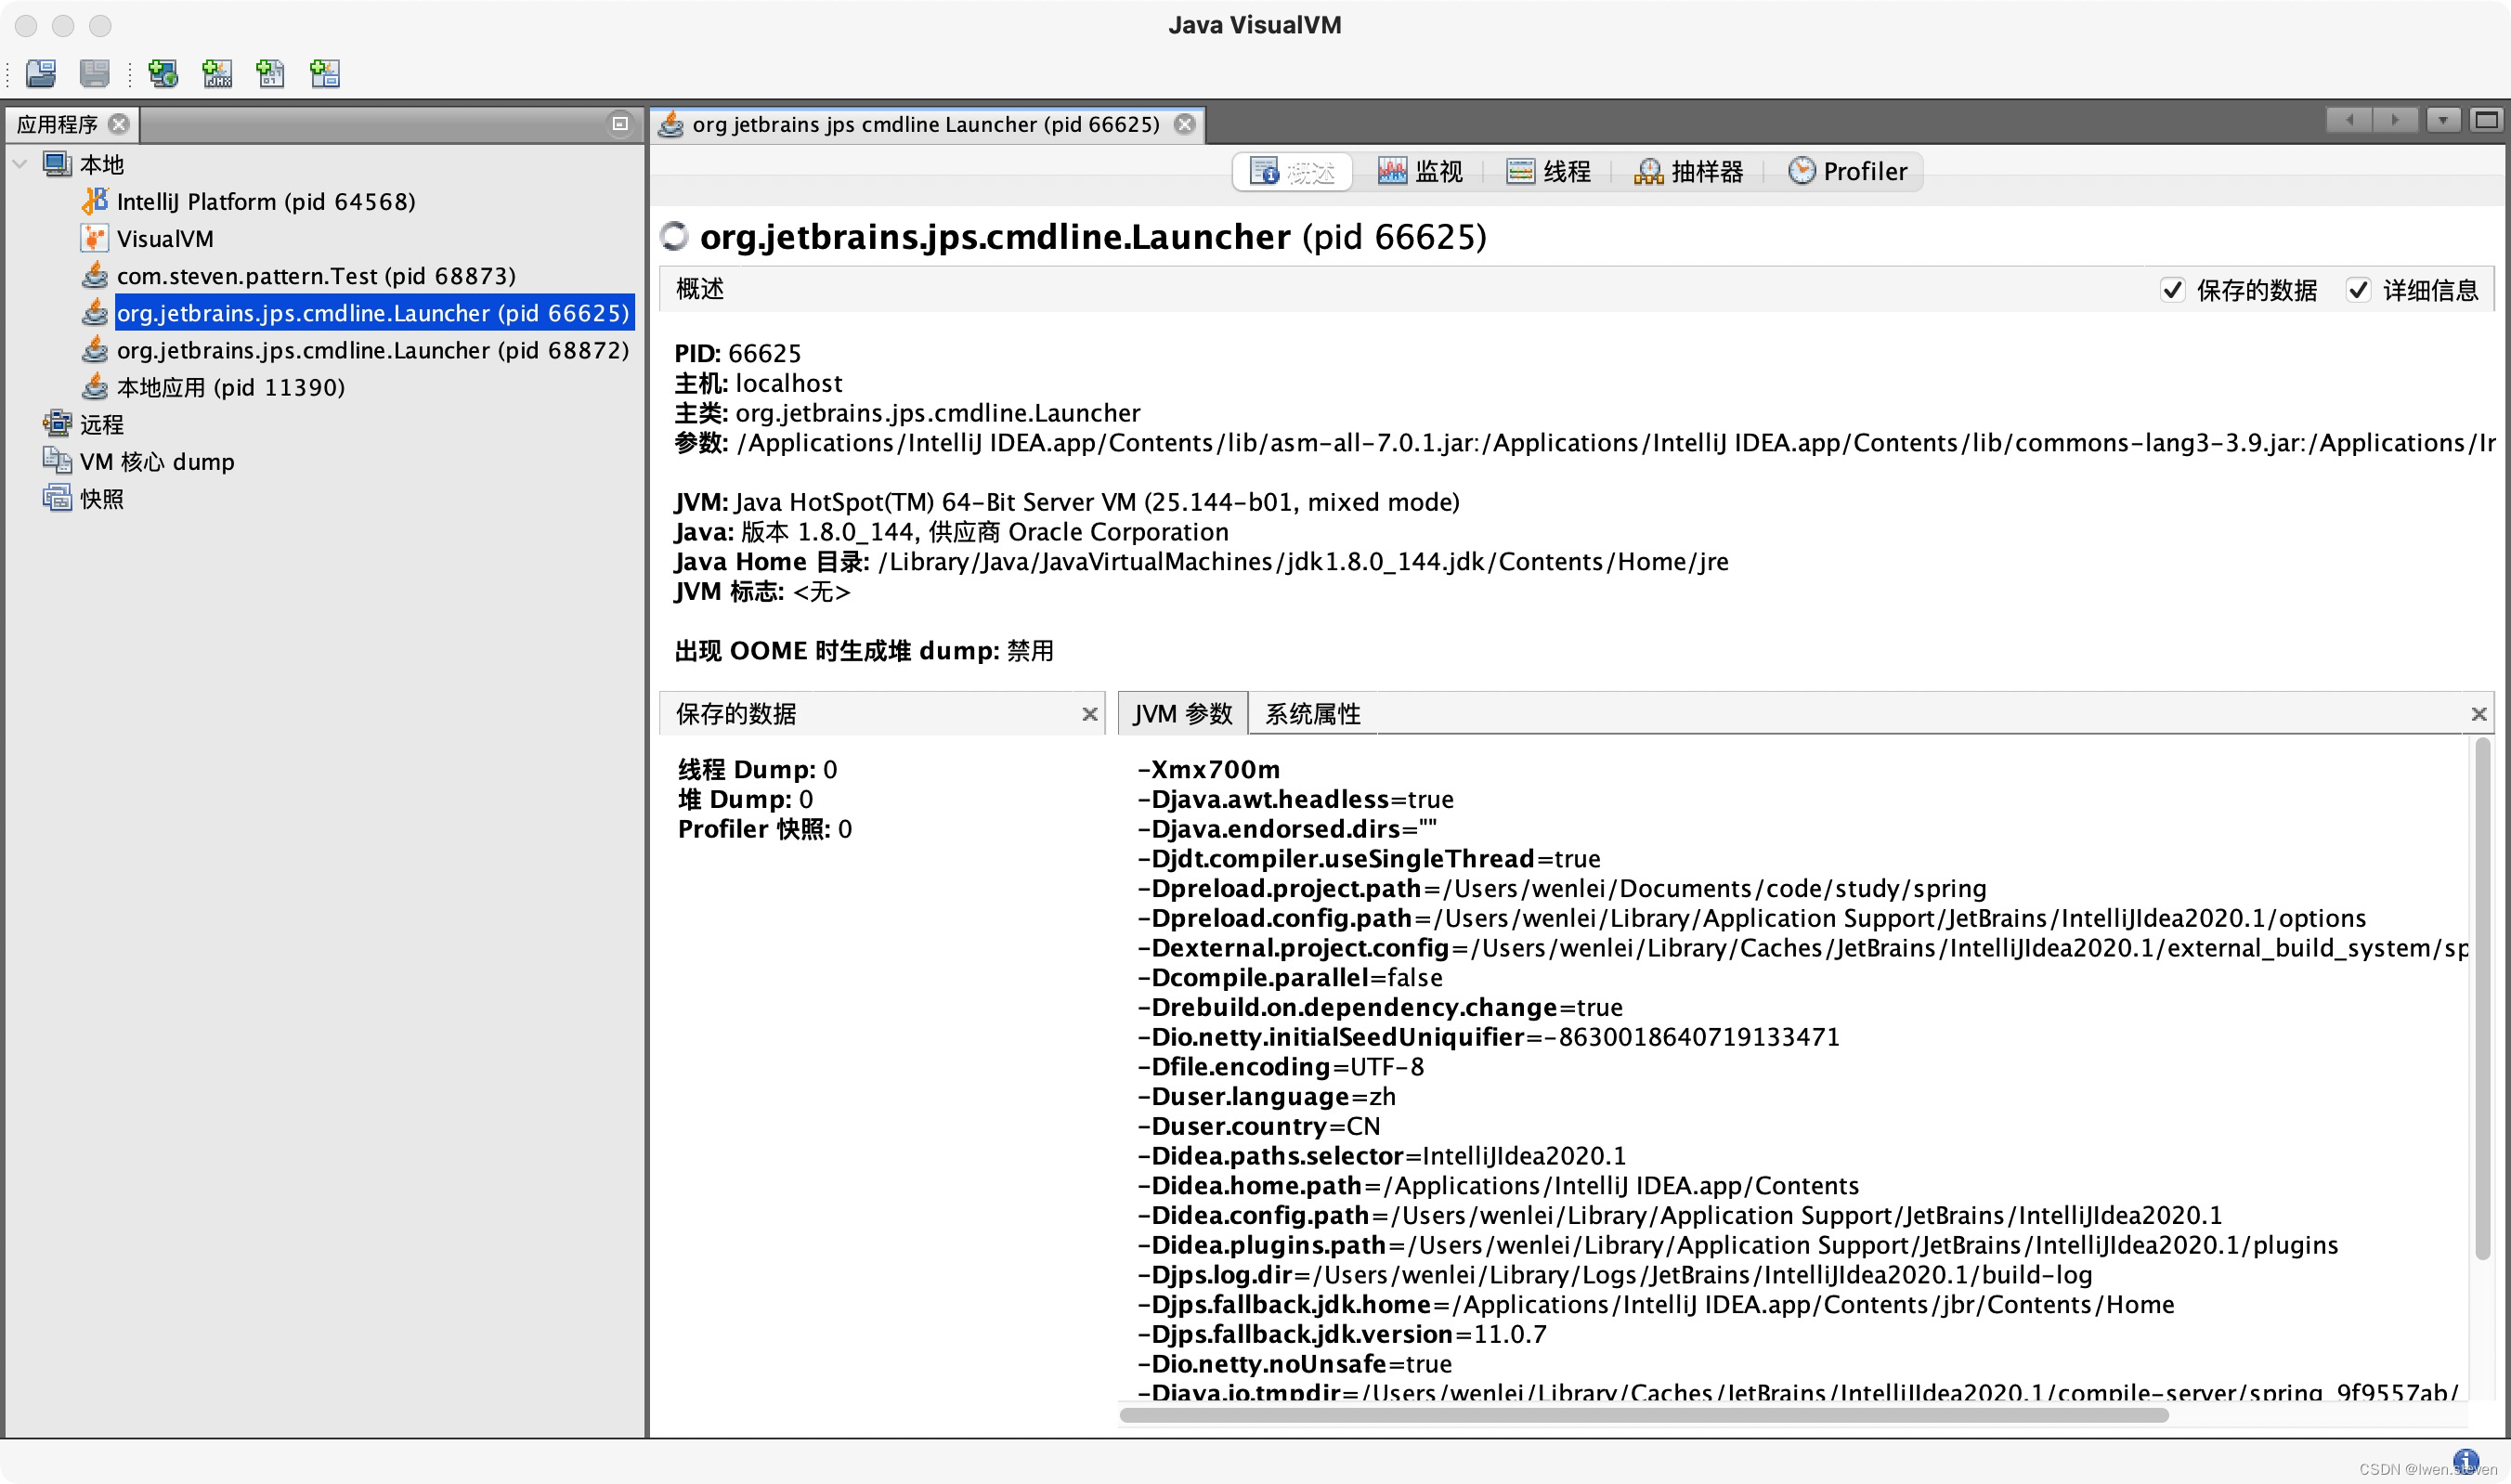
Task: Open the 概述 overview tab
Action: coord(1293,172)
